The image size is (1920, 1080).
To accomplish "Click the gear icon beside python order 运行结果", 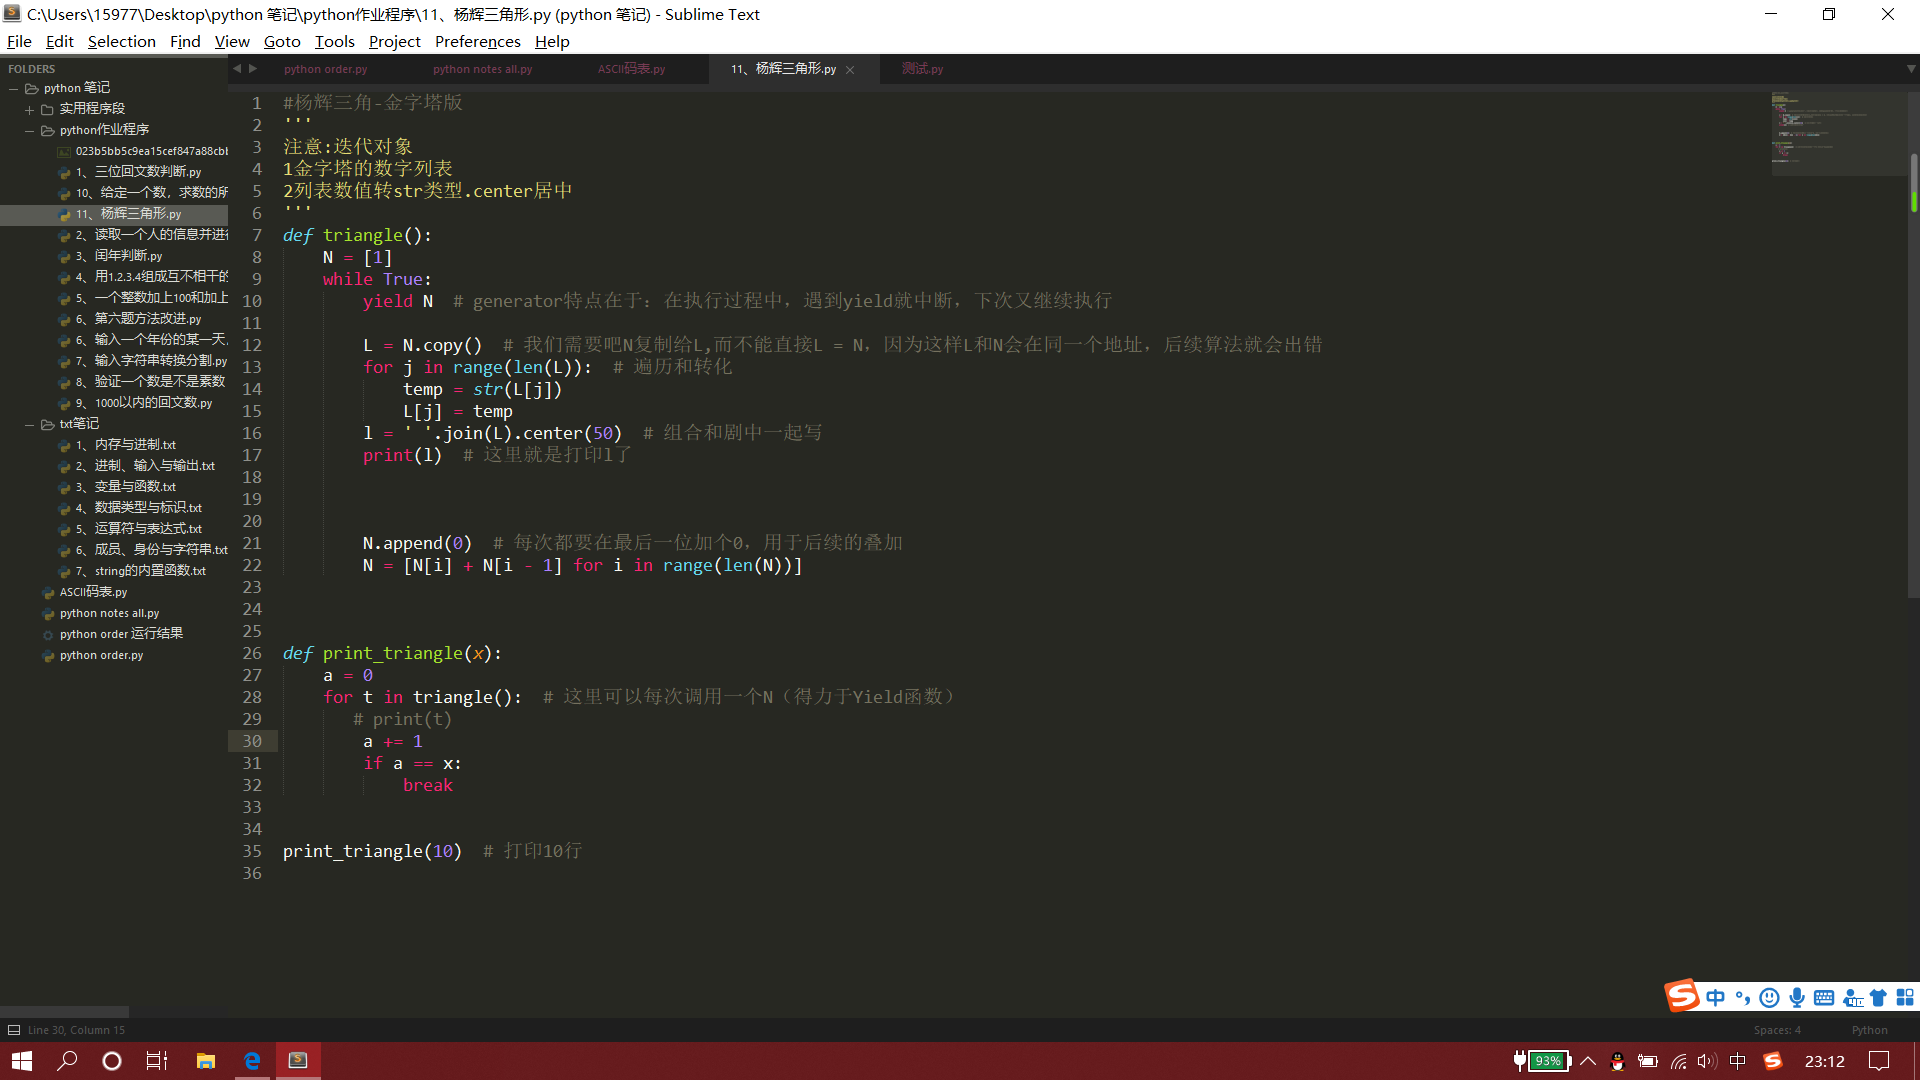I will 47,633.
